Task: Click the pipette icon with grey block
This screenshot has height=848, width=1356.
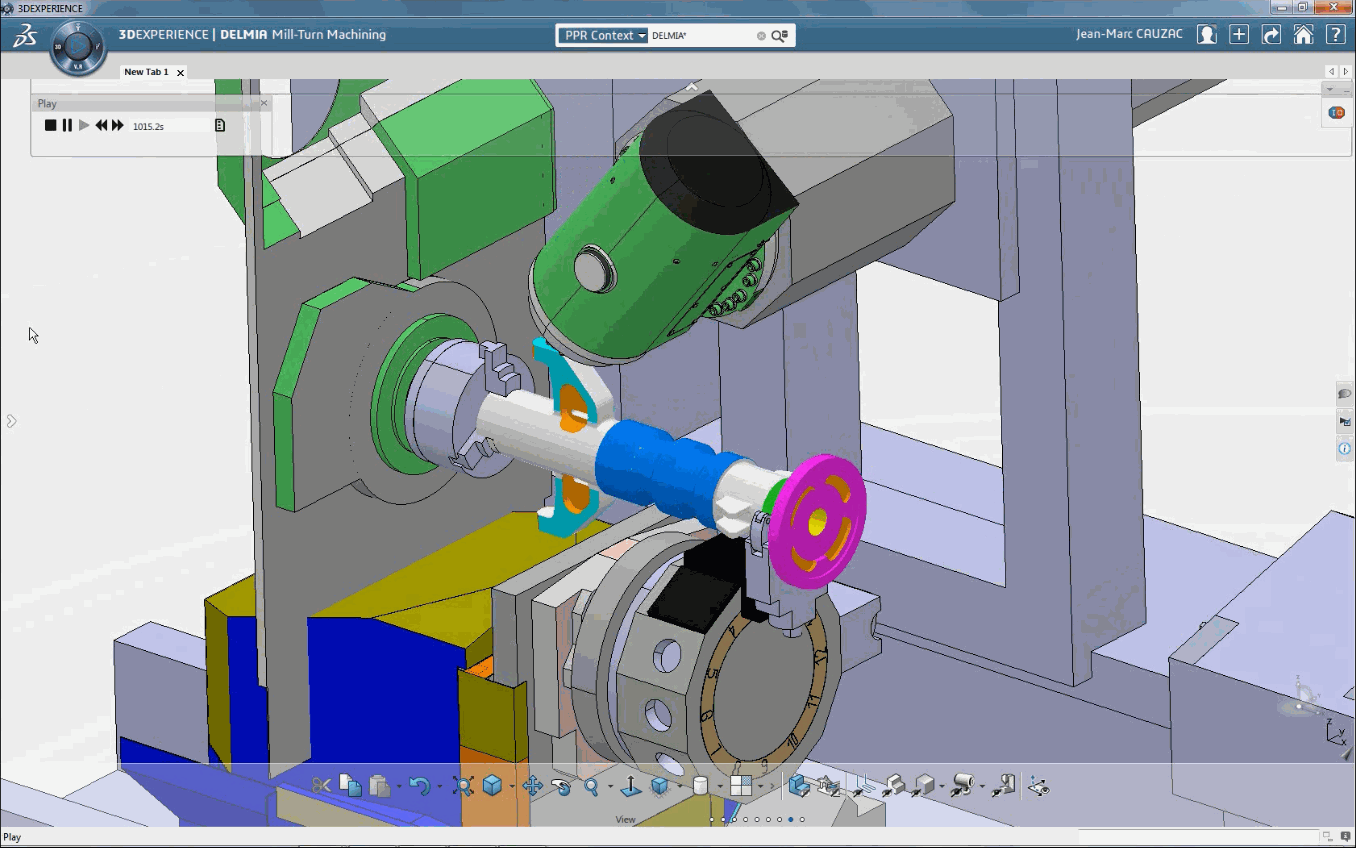Action: [923, 786]
